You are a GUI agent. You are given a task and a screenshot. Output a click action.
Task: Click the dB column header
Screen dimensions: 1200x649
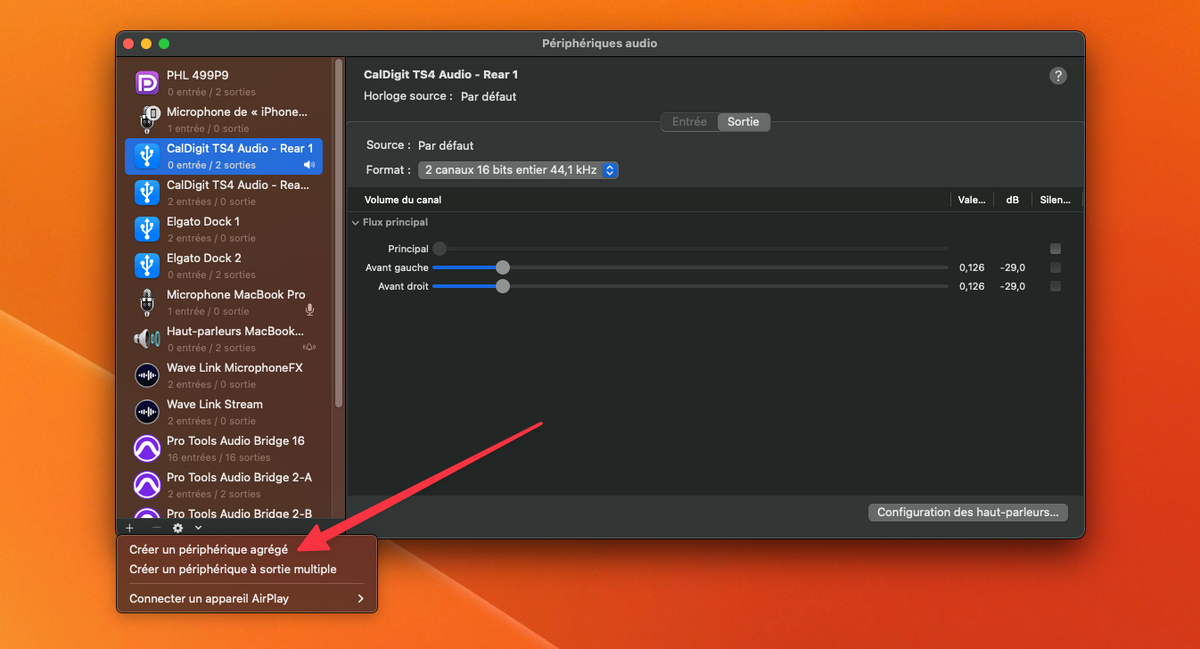pyautogui.click(x=1012, y=200)
